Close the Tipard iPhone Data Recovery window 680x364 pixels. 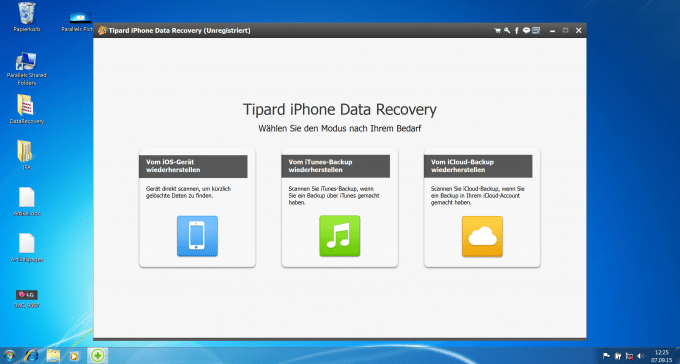click(x=579, y=30)
